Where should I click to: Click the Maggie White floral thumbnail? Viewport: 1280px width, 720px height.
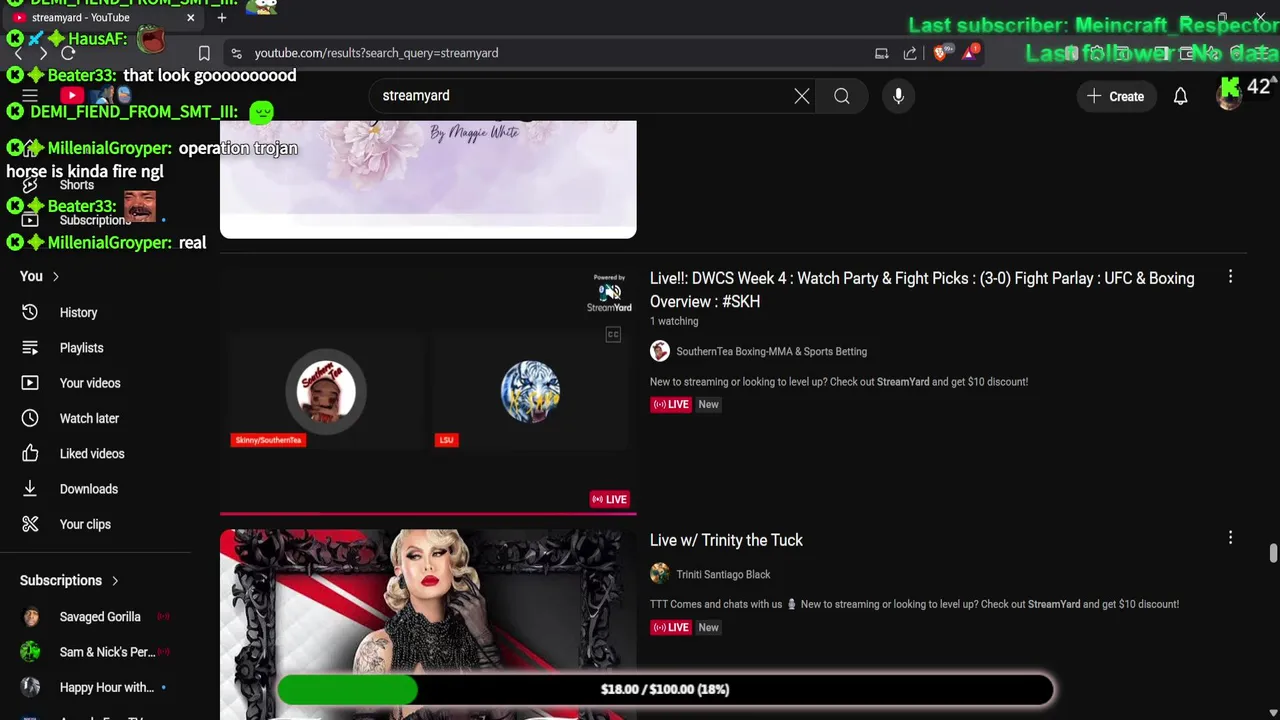[428, 179]
